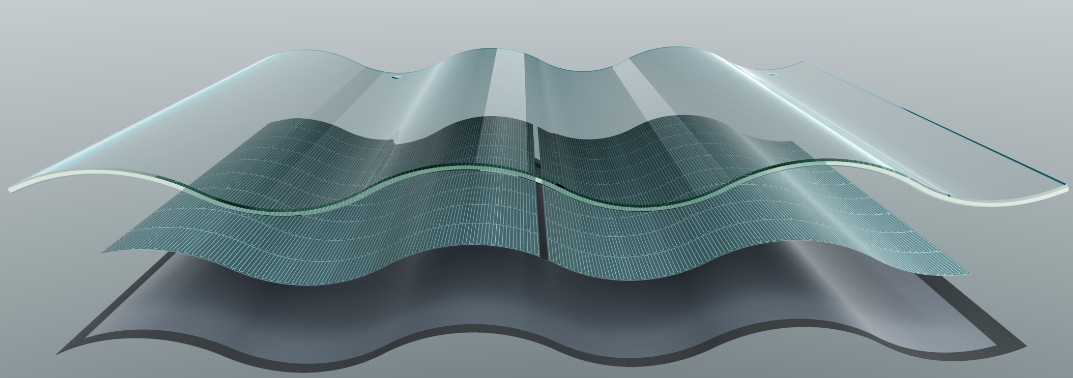This screenshot has width=1073, height=378.
Task: Click the left mounting hole in glass layer
Action: click(x=395, y=77)
